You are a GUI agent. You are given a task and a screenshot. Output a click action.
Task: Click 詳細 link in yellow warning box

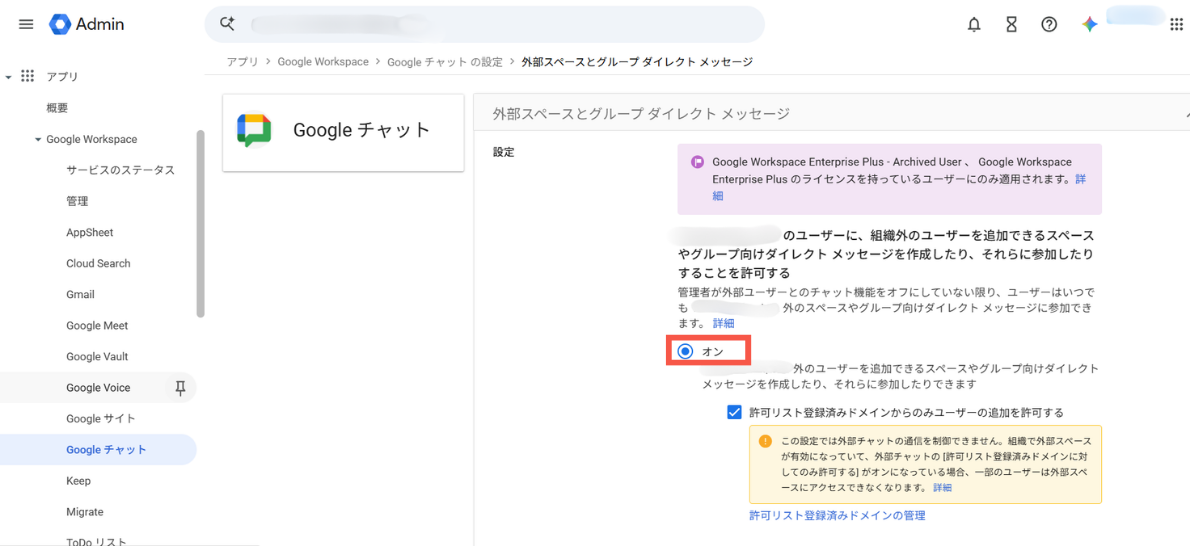[x=943, y=488]
